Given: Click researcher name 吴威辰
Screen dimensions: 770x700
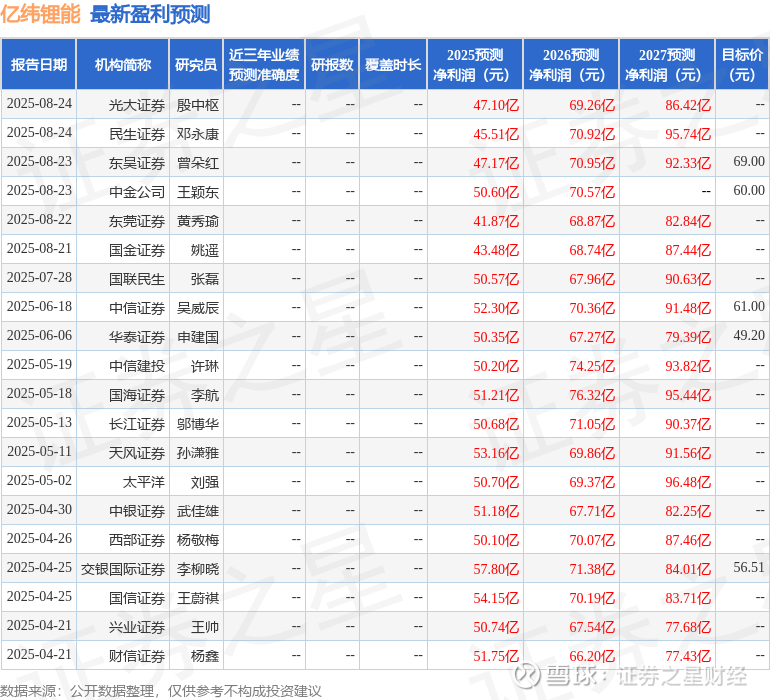Looking at the screenshot, I should pyautogui.click(x=197, y=308).
